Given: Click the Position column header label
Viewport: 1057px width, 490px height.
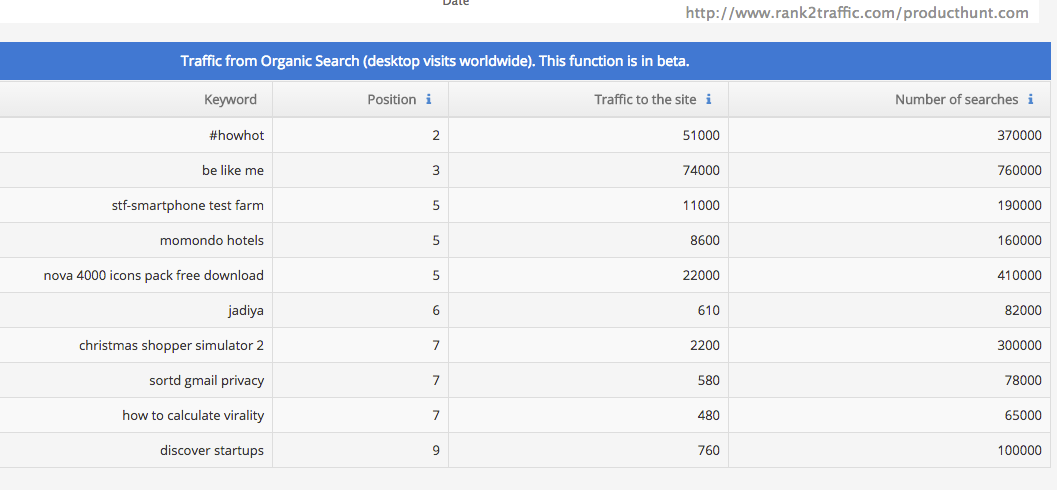Looking at the screenshot, I should coord(392,100).
